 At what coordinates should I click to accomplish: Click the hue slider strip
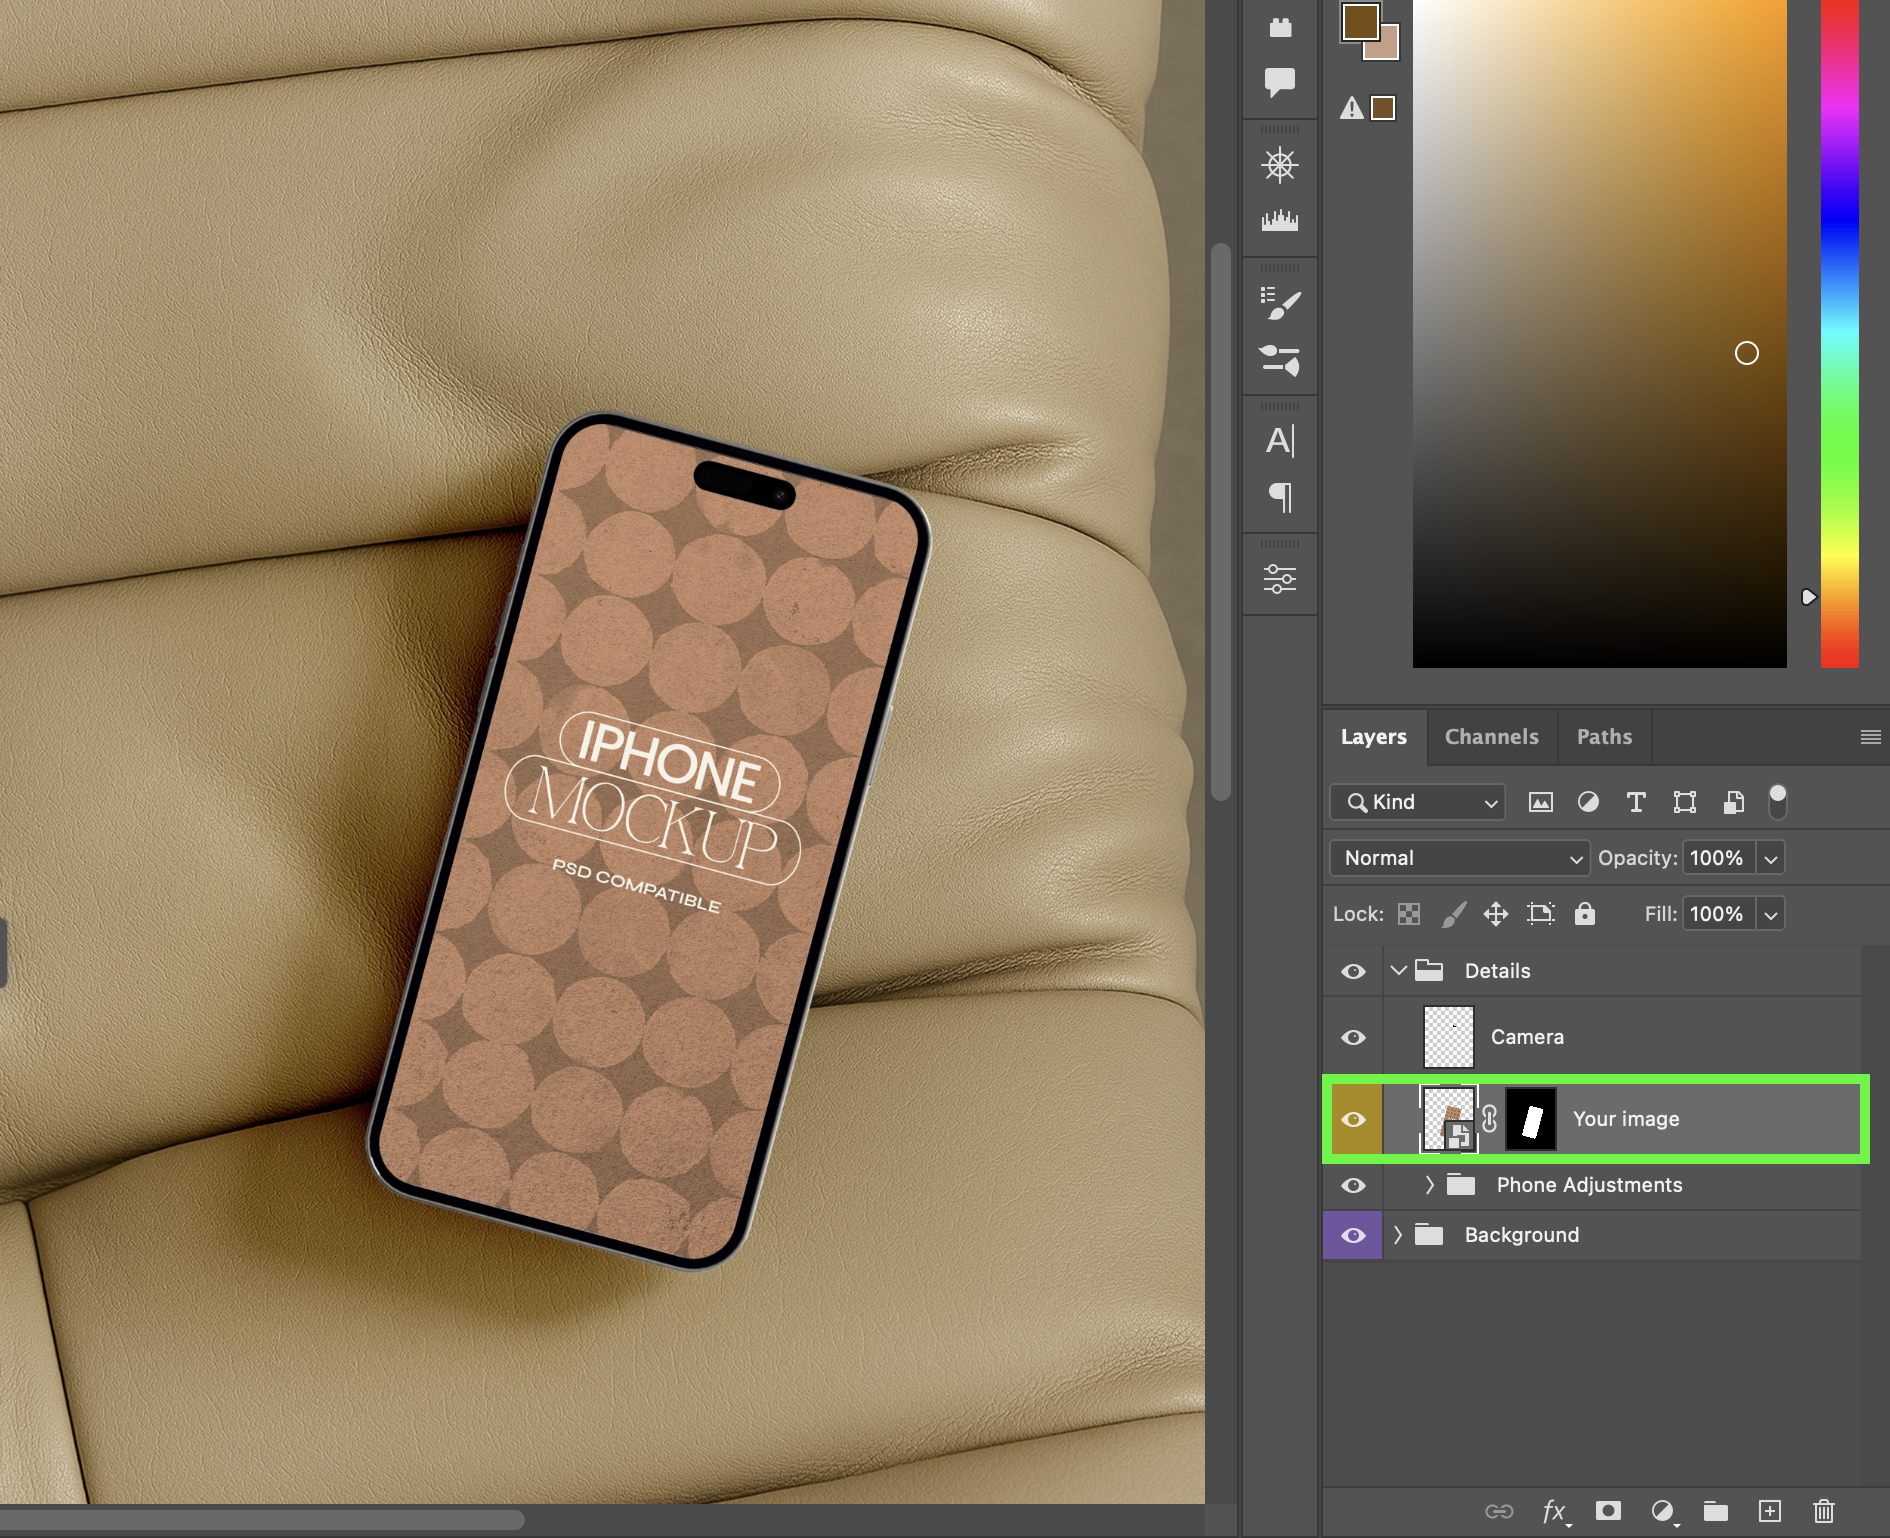[x=1840, y=334]
